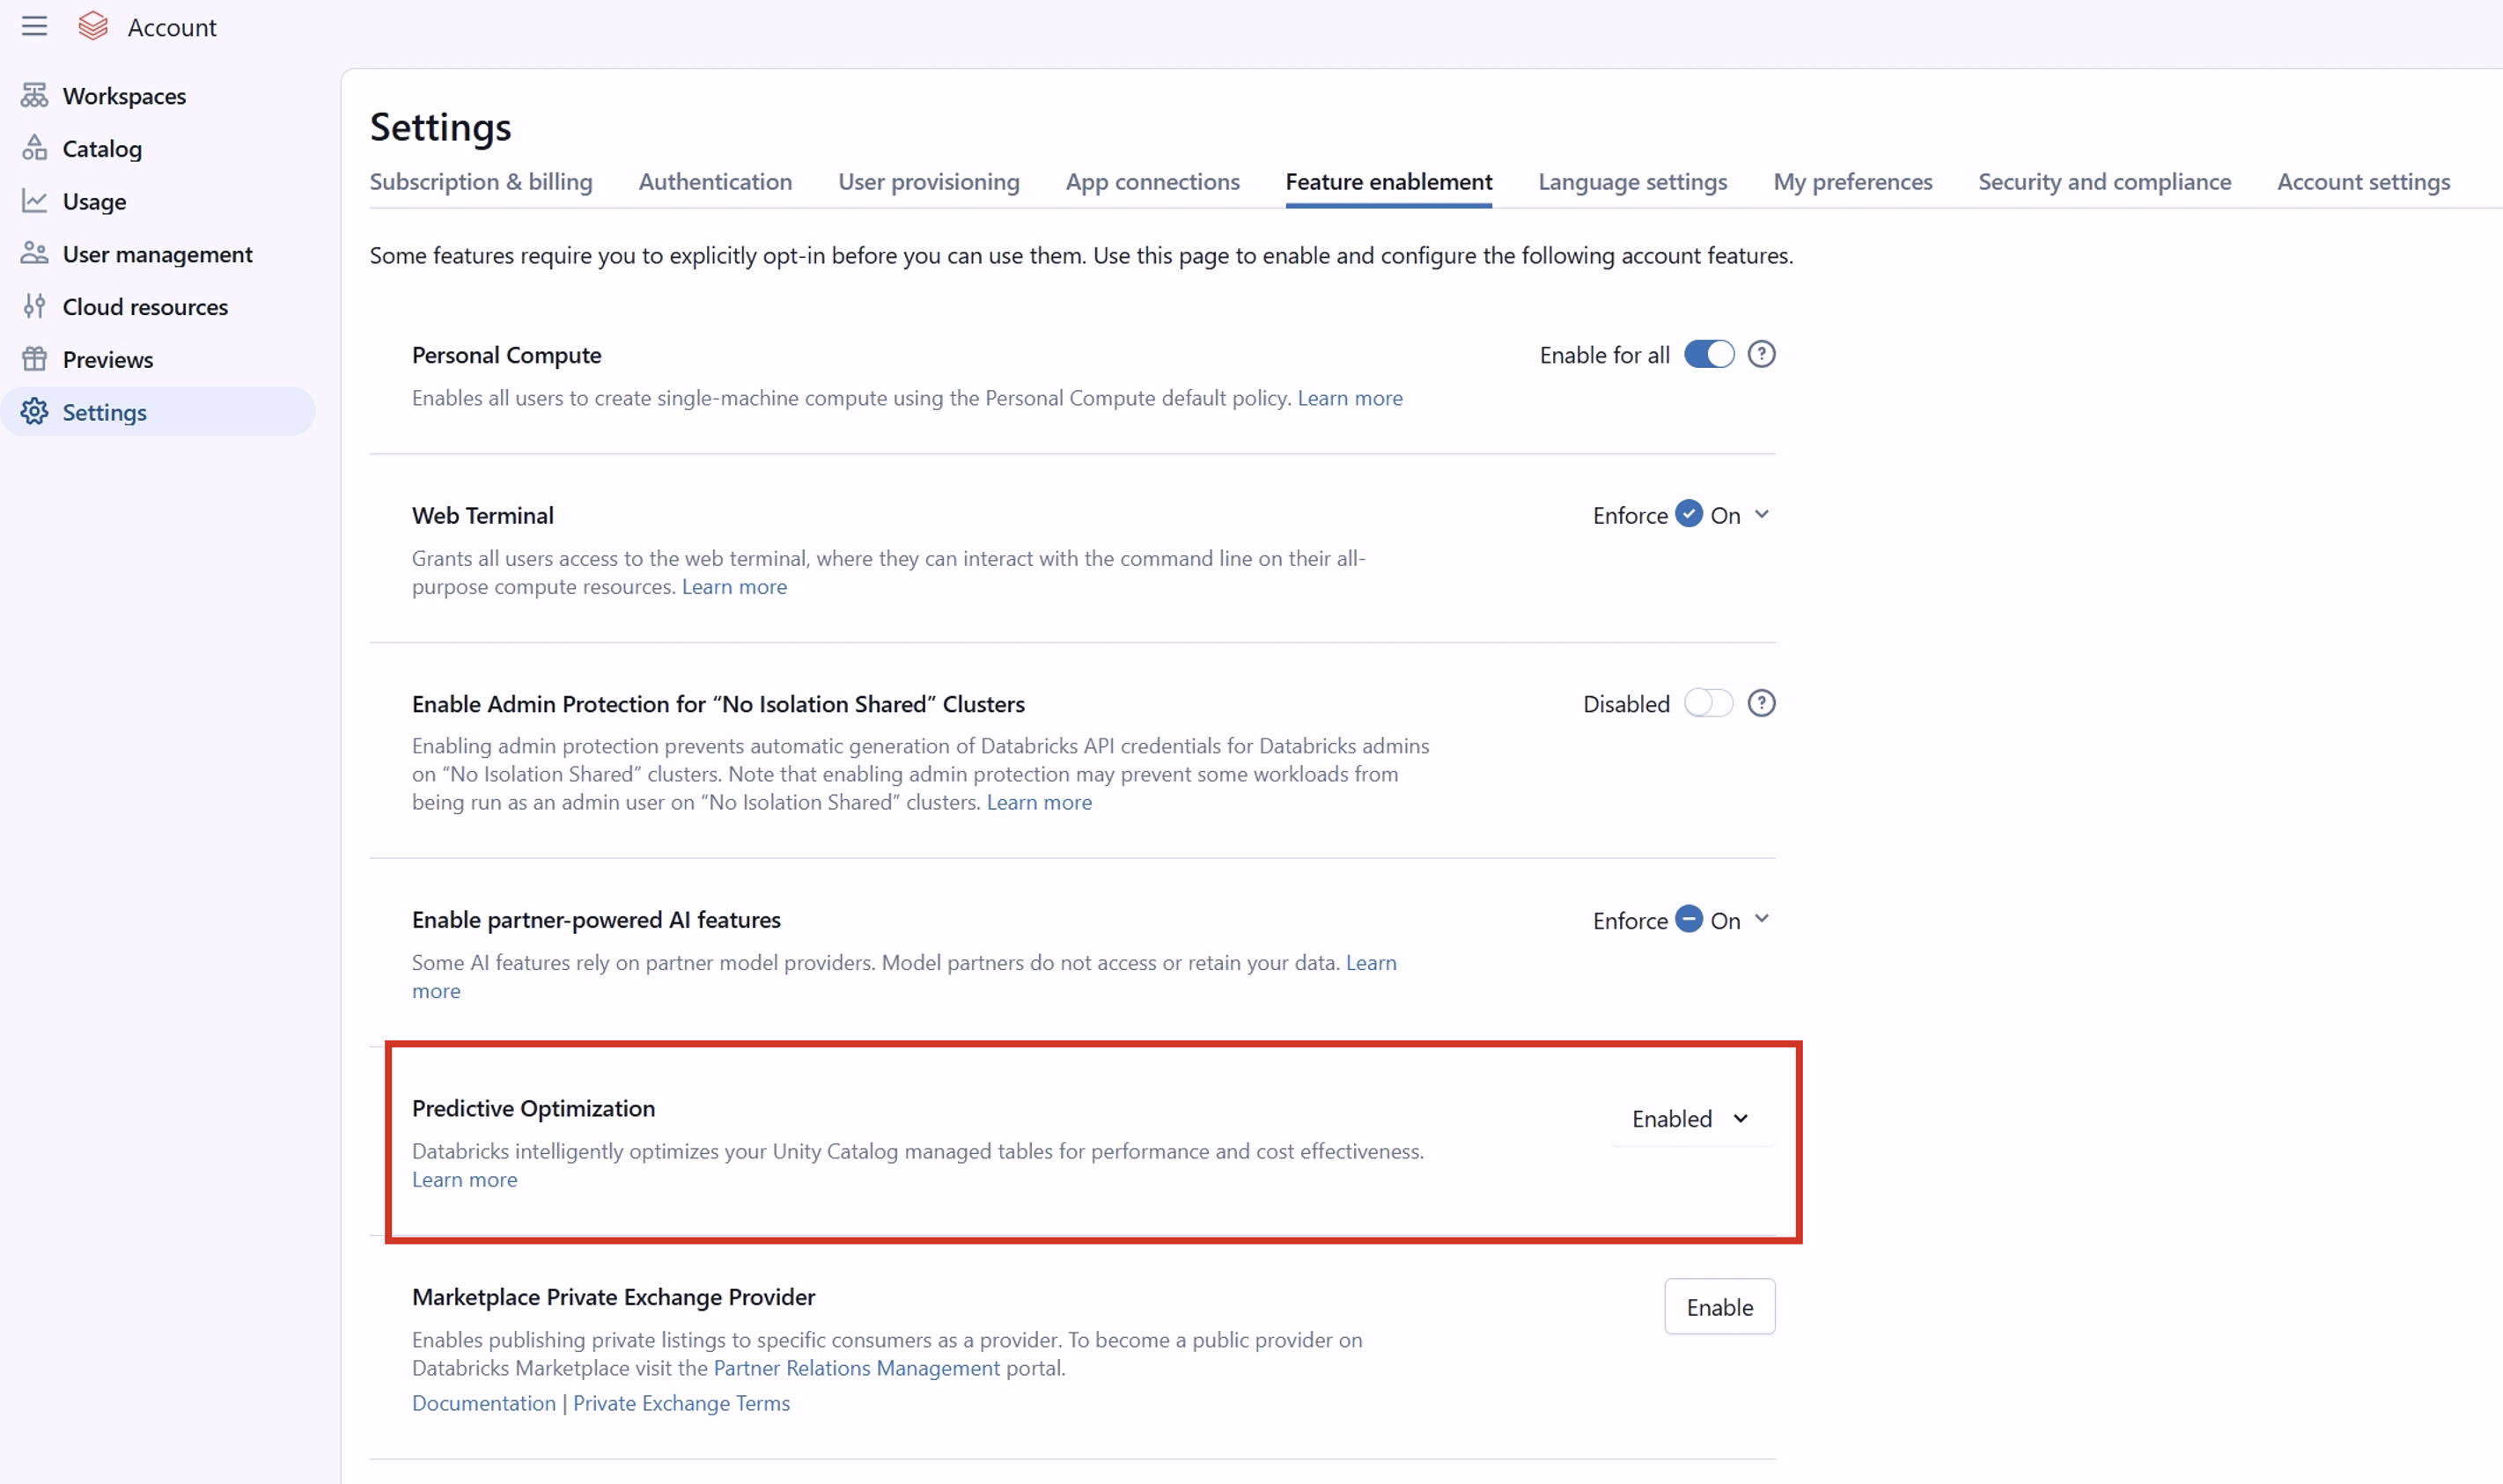Click Enable partner-powered AI features heading

pos(596,919)
